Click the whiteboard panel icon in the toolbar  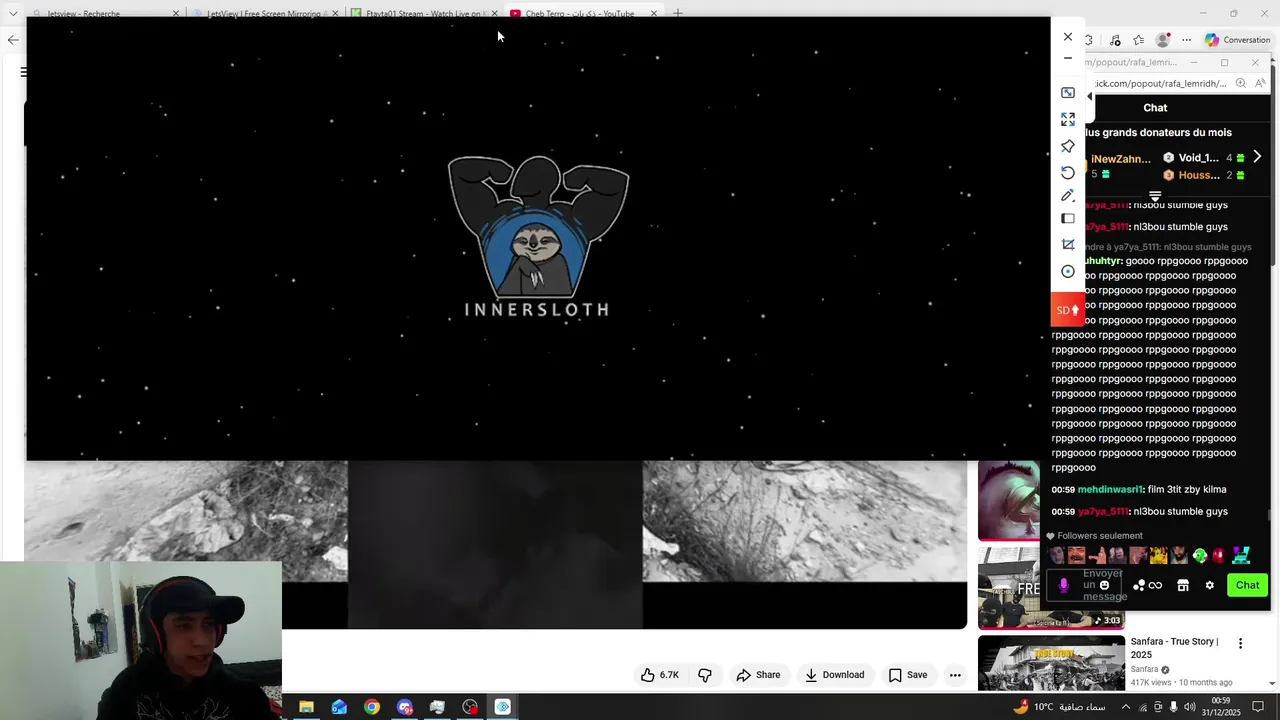1067,219
